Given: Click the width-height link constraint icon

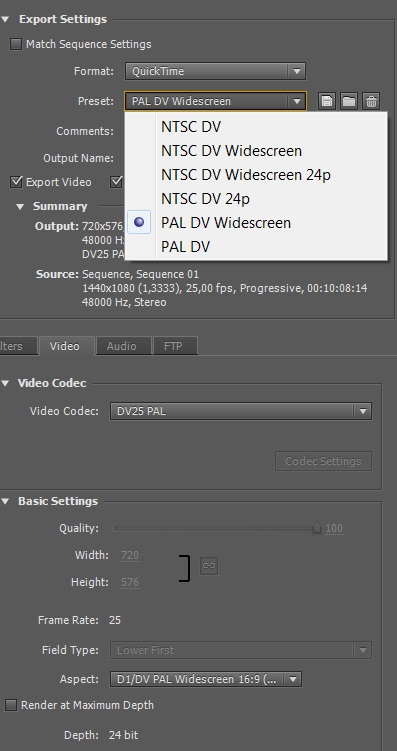Looking at the screenshot, I should [x=209, y=566].
